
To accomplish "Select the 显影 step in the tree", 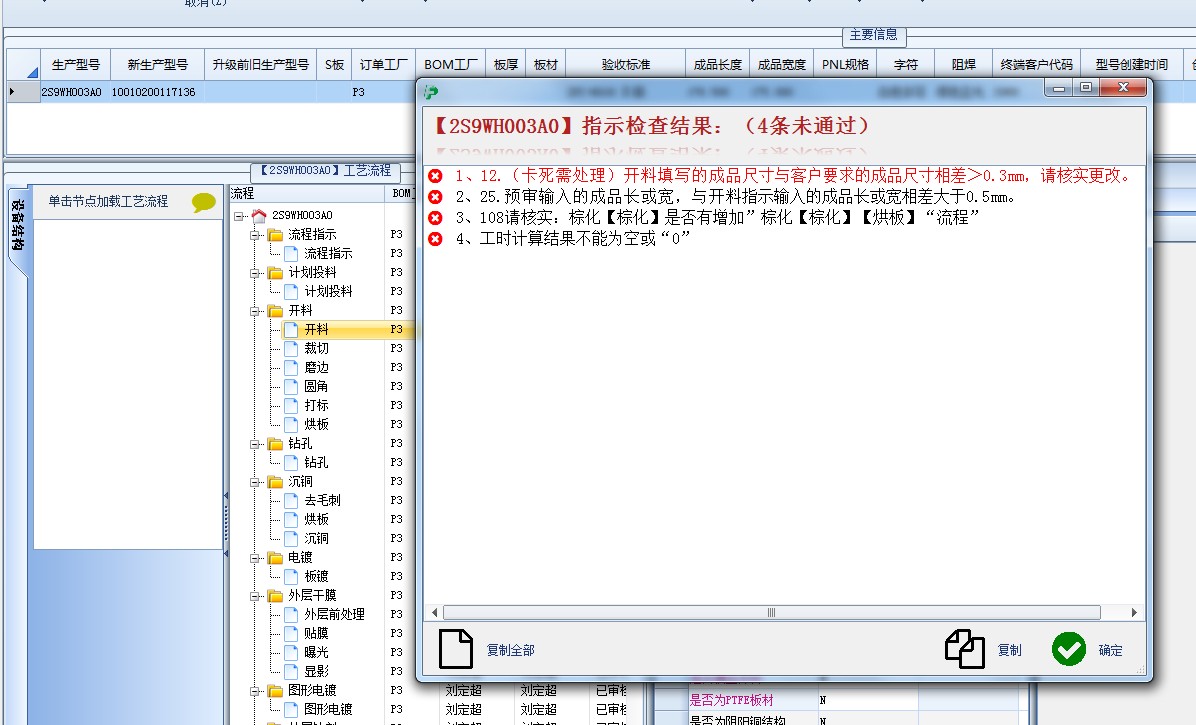I will coord(316,672).
